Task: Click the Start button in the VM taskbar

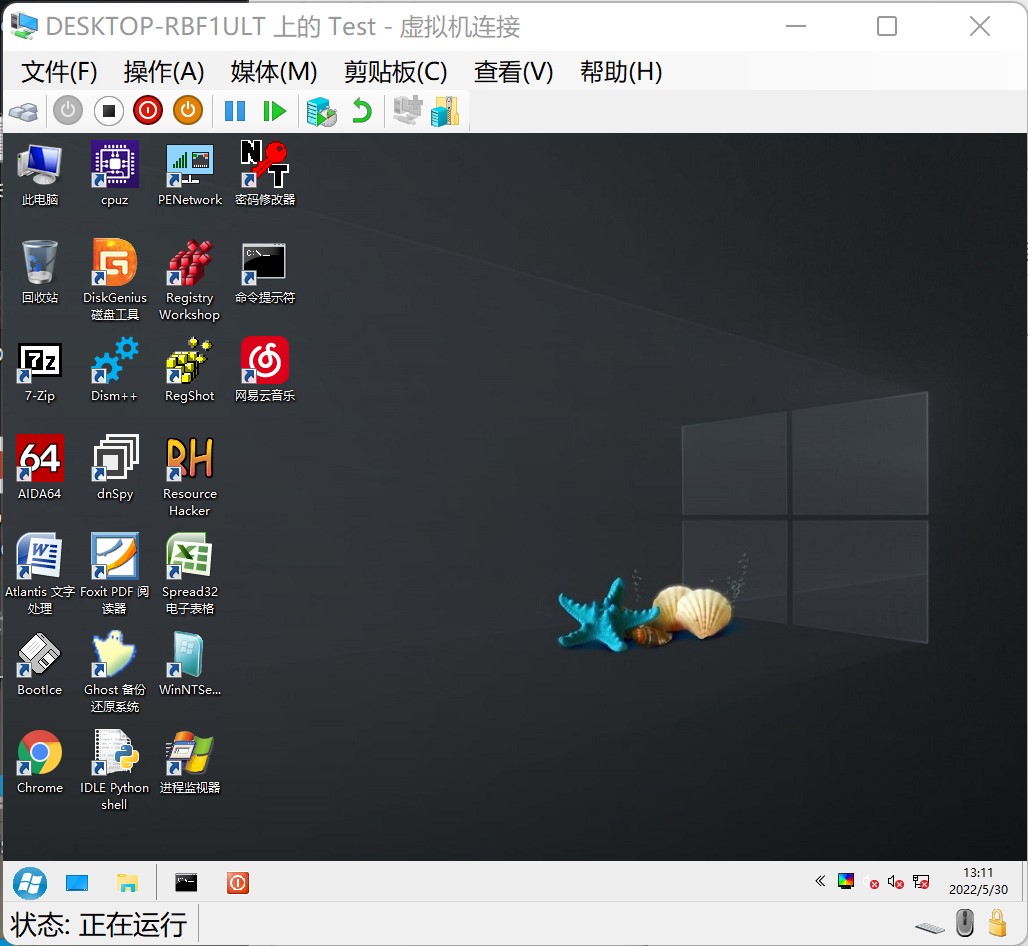Action: (29, 883)
